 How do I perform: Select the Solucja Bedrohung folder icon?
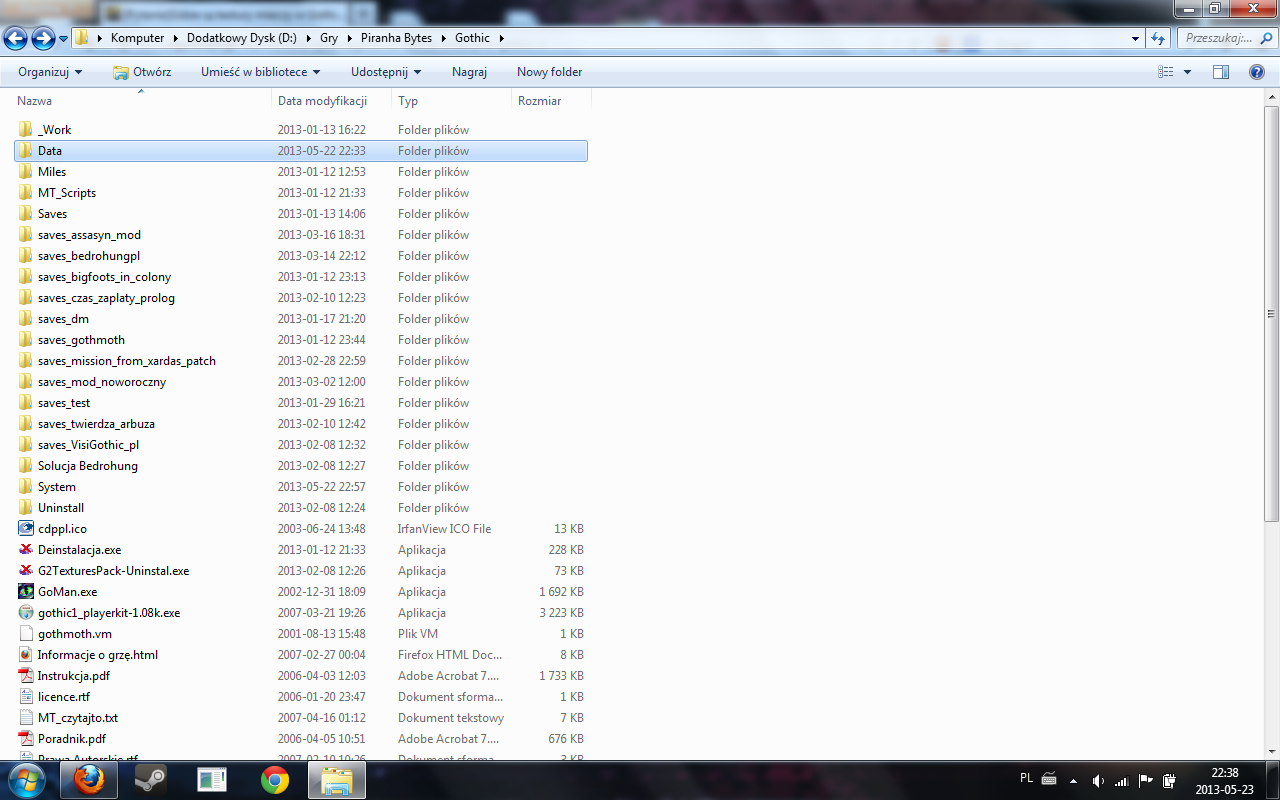(26, 466)
